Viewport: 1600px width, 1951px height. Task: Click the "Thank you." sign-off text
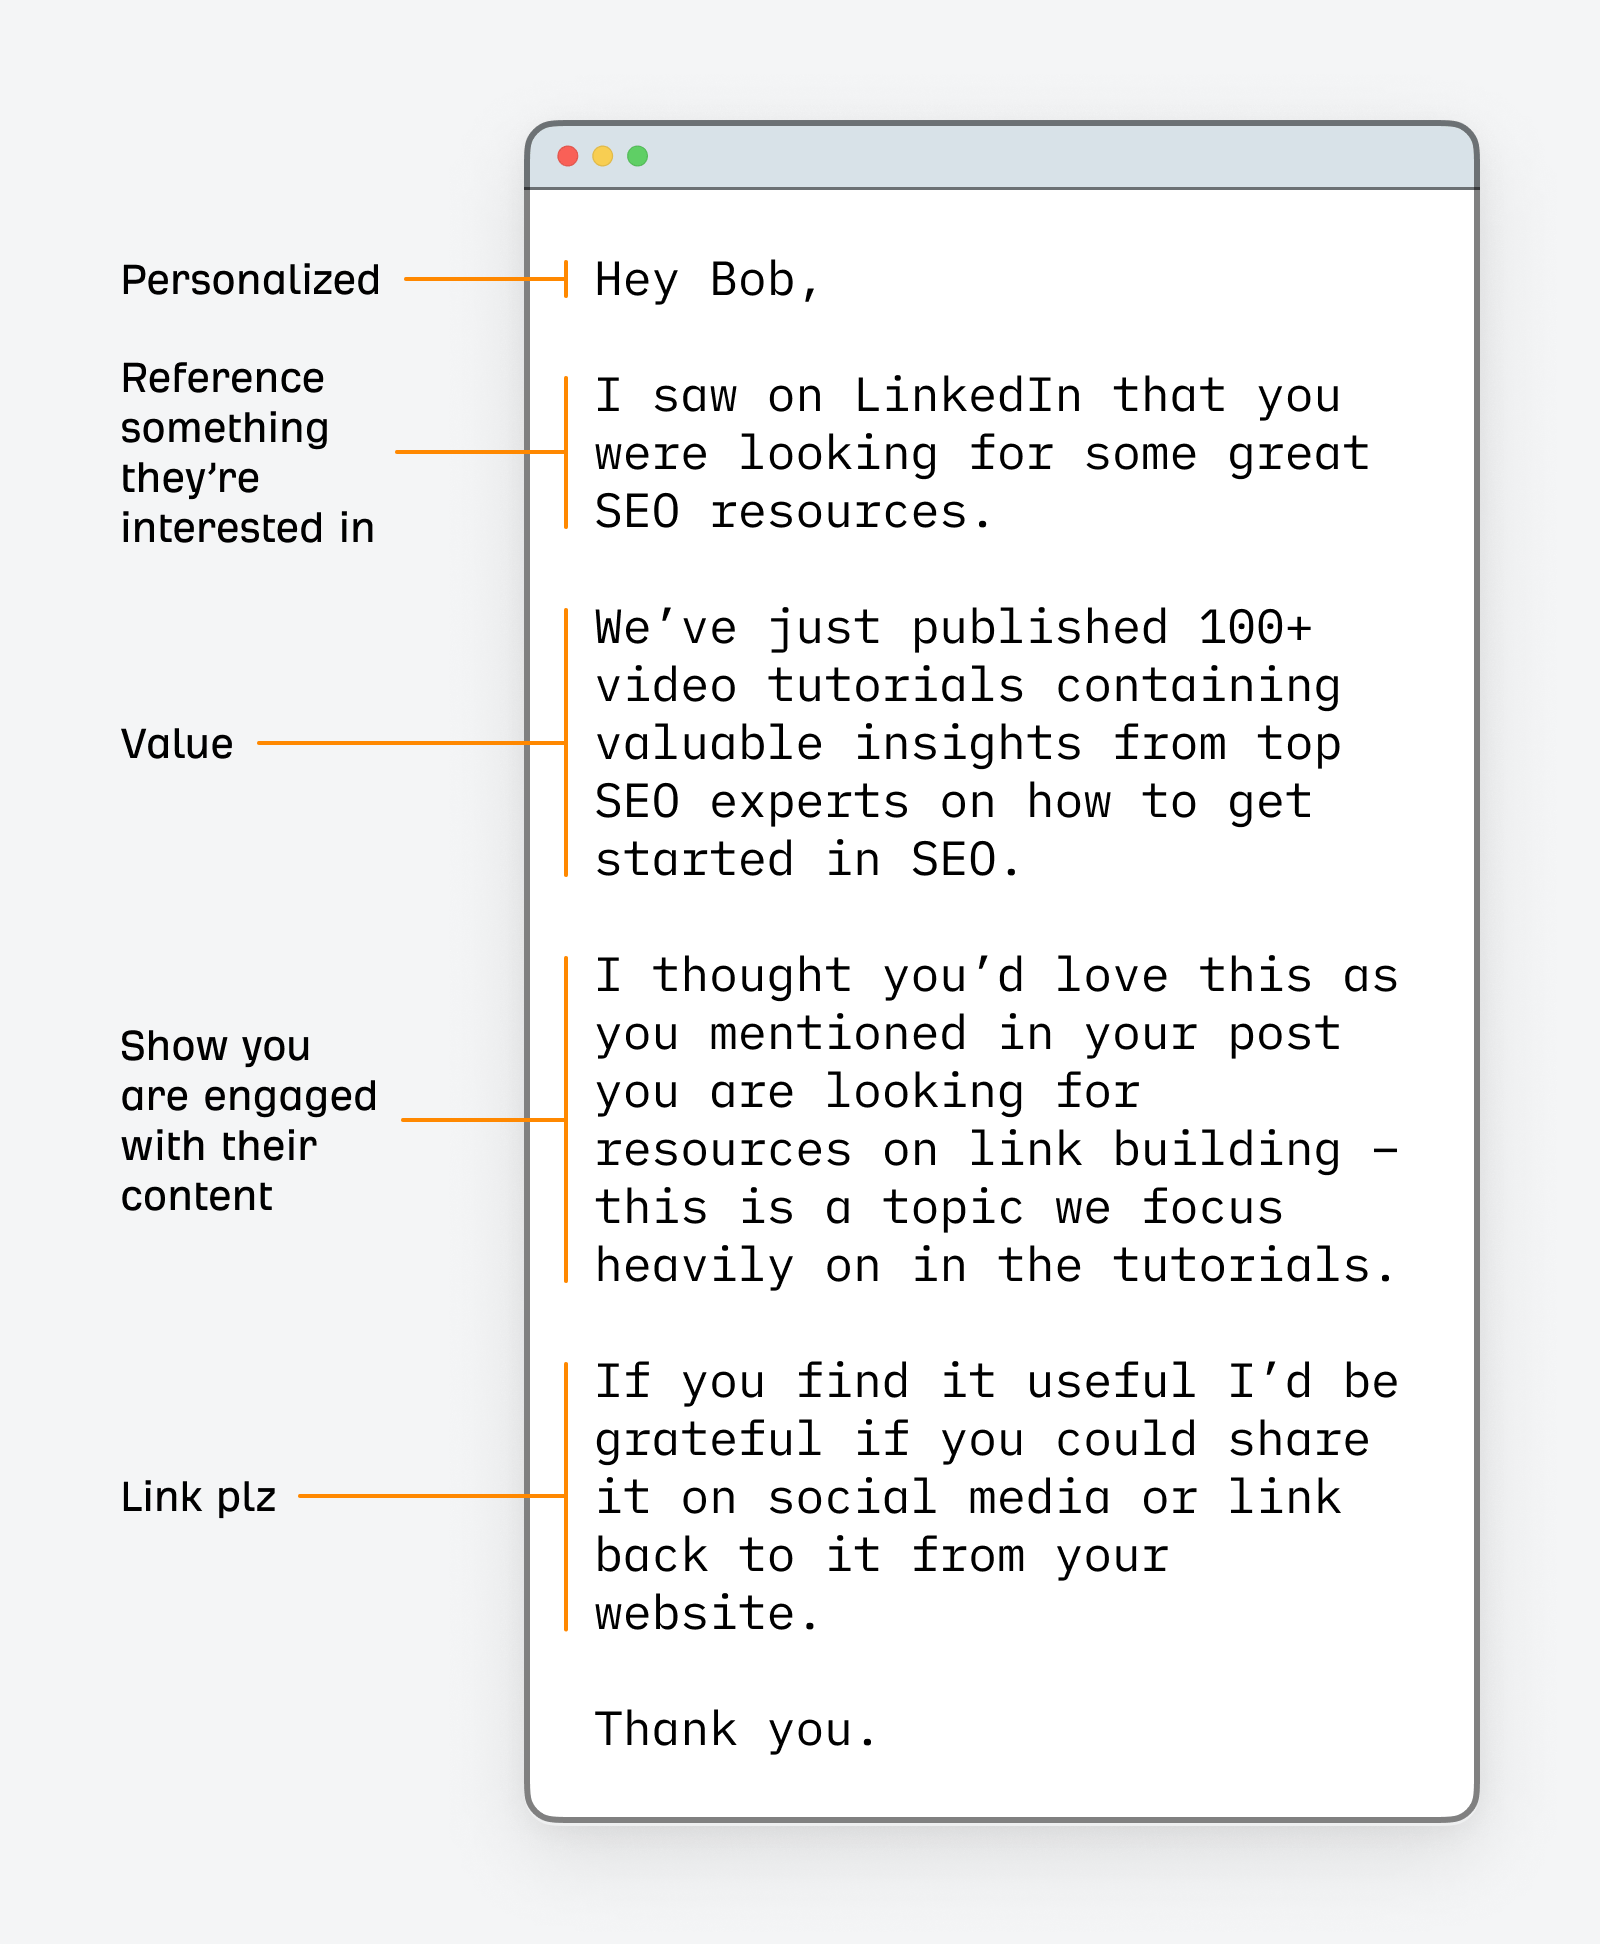(x=735, y=1730)
